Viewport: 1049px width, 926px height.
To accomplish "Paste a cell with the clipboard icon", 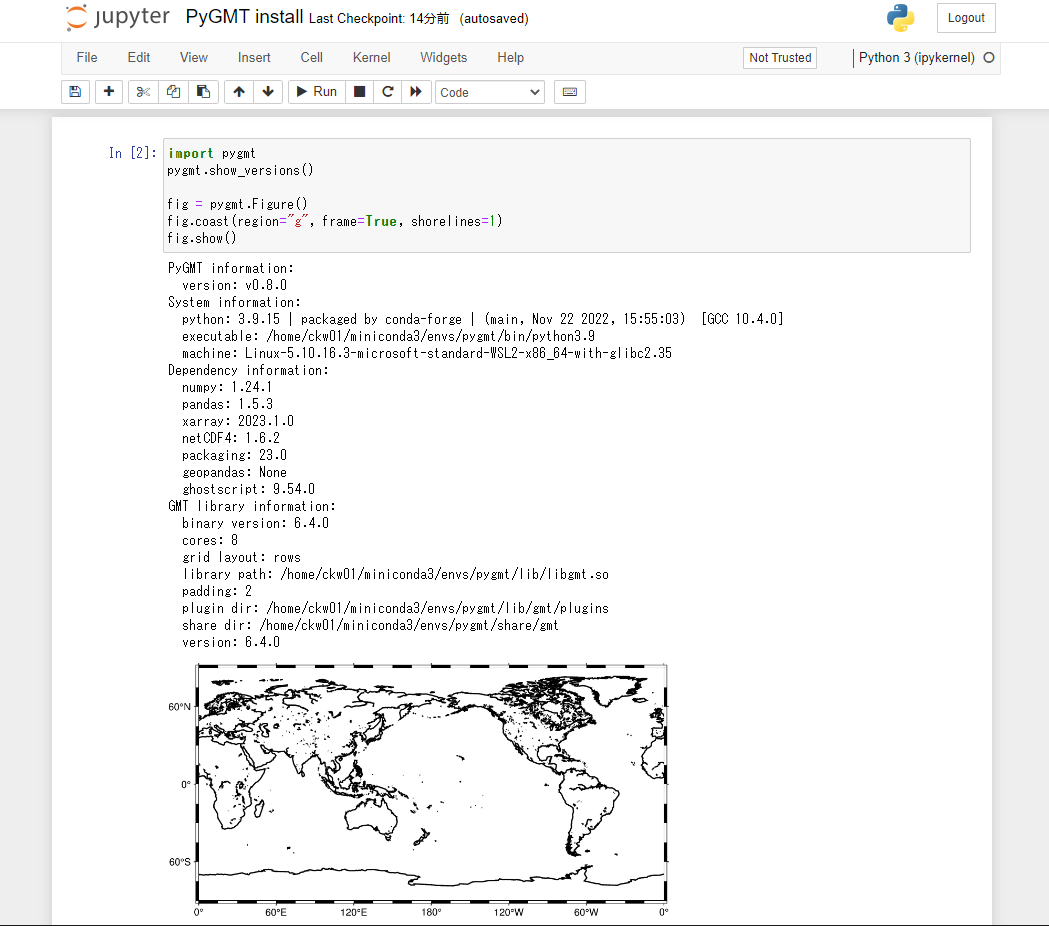I will pos(202,91).
